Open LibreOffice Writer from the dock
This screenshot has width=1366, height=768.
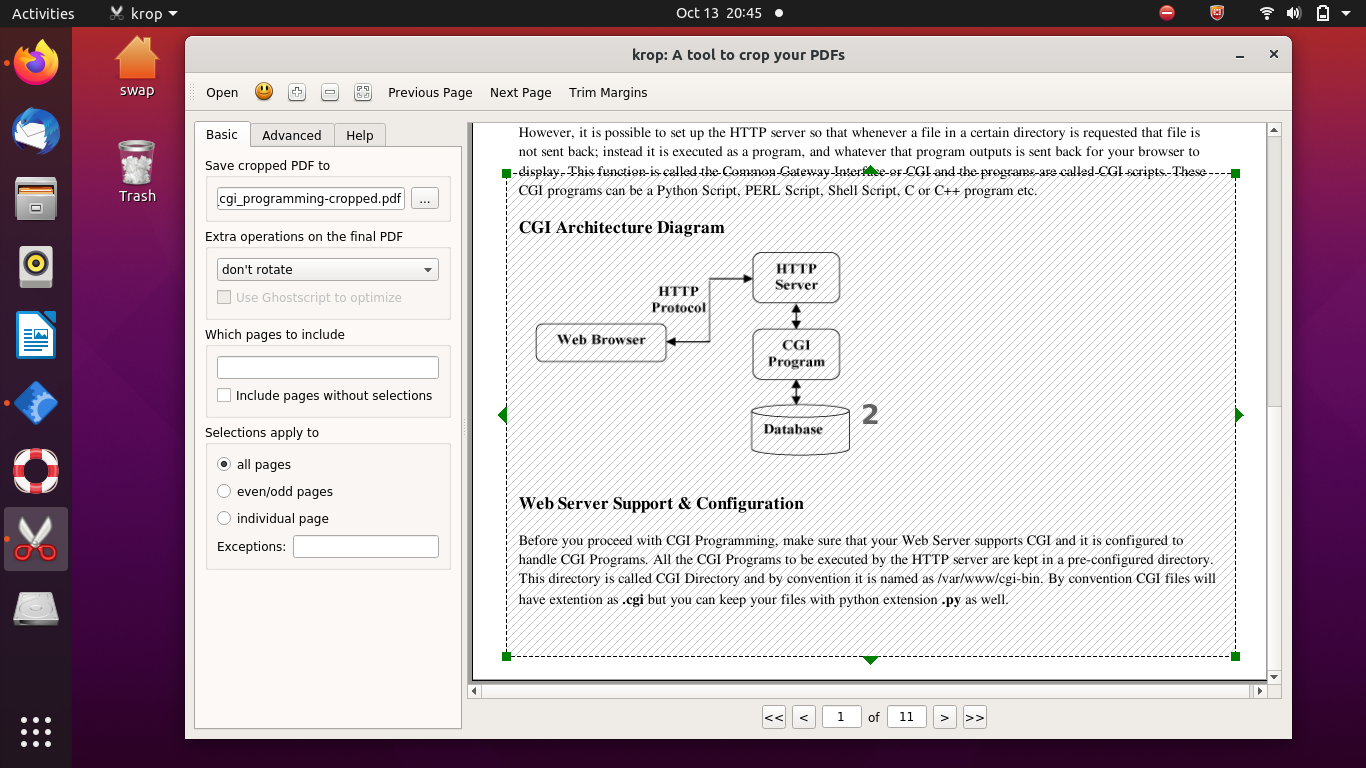36,335
